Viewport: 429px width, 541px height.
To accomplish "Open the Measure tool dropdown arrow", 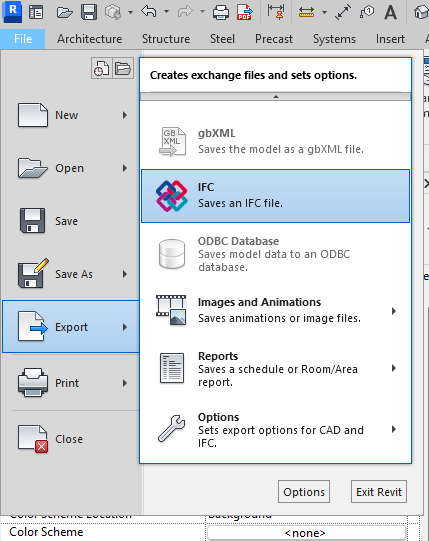I will [324, 12].
